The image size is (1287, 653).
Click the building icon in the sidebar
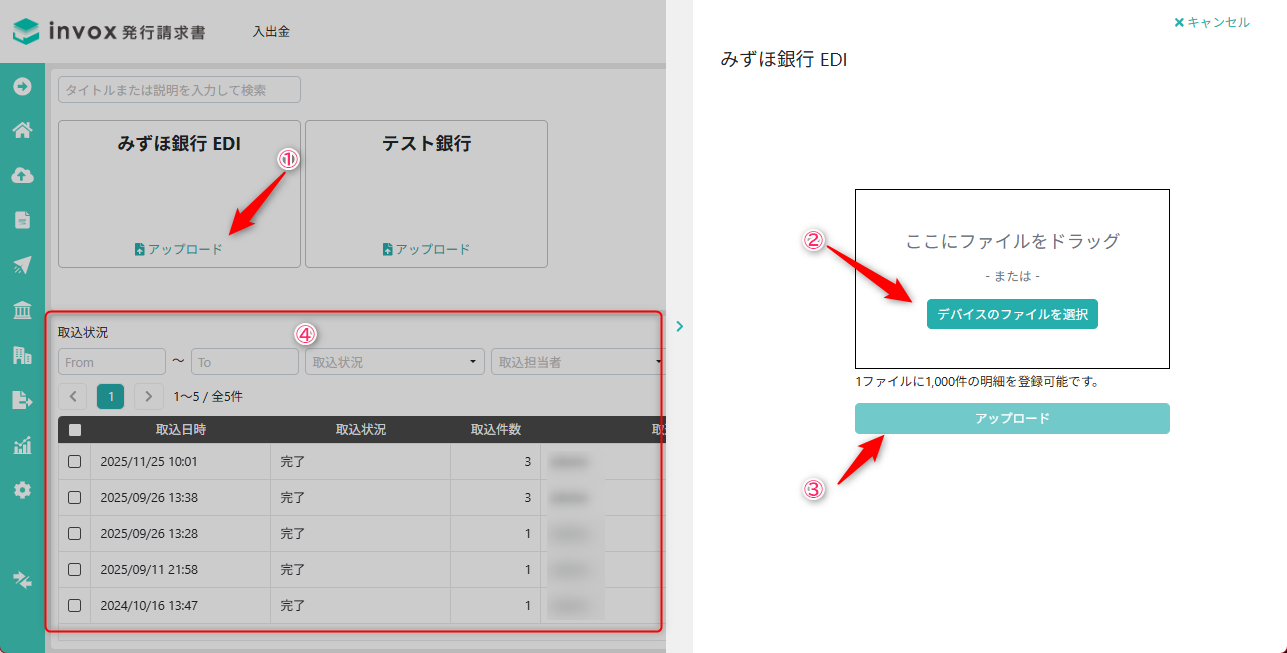pyautogui.click(x=22, y=355)
